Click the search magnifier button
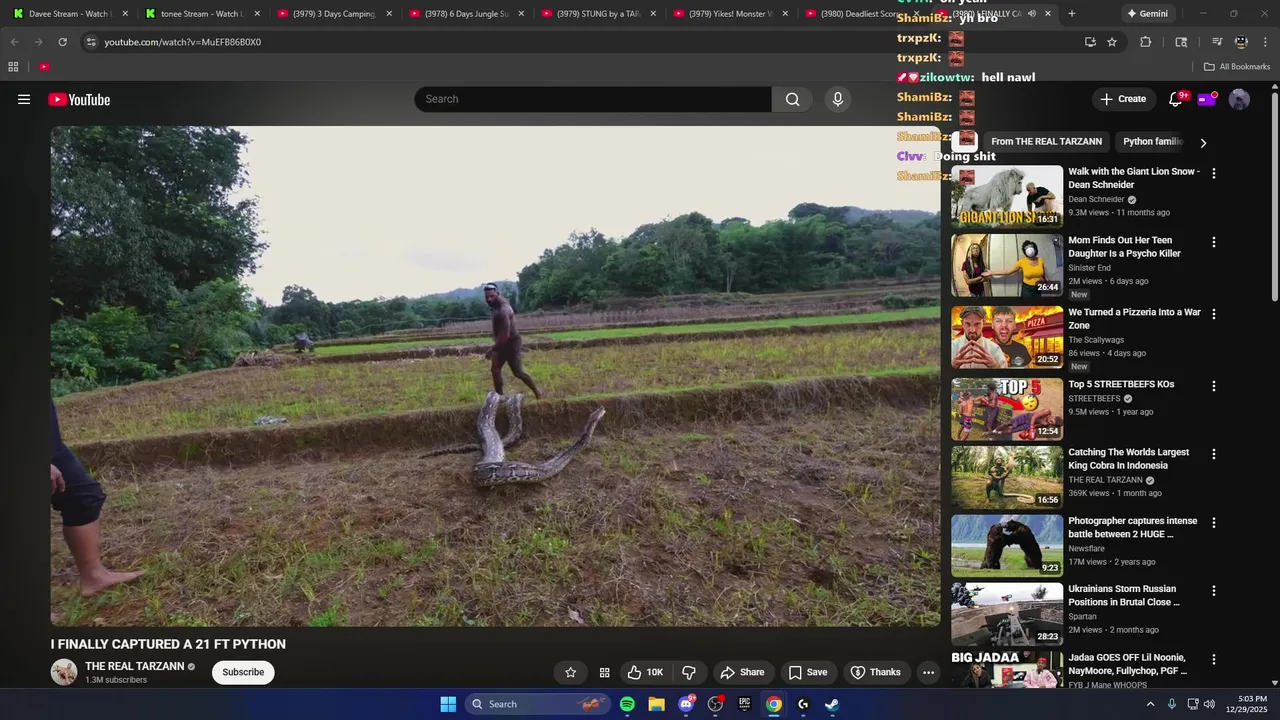The image size is (1280, 720). [792, 99]
